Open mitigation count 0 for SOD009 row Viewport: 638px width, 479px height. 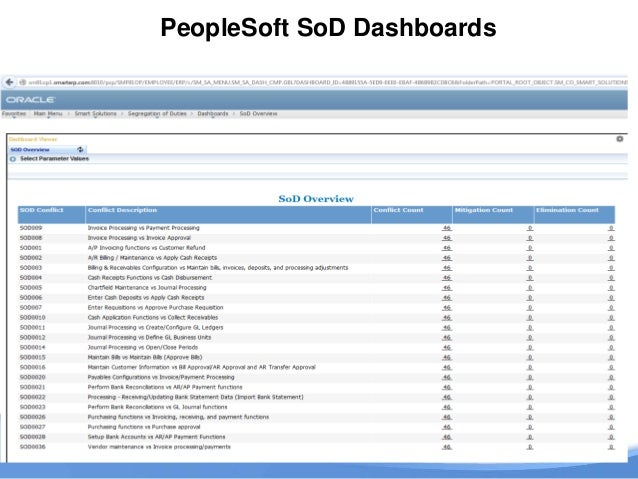530,228
